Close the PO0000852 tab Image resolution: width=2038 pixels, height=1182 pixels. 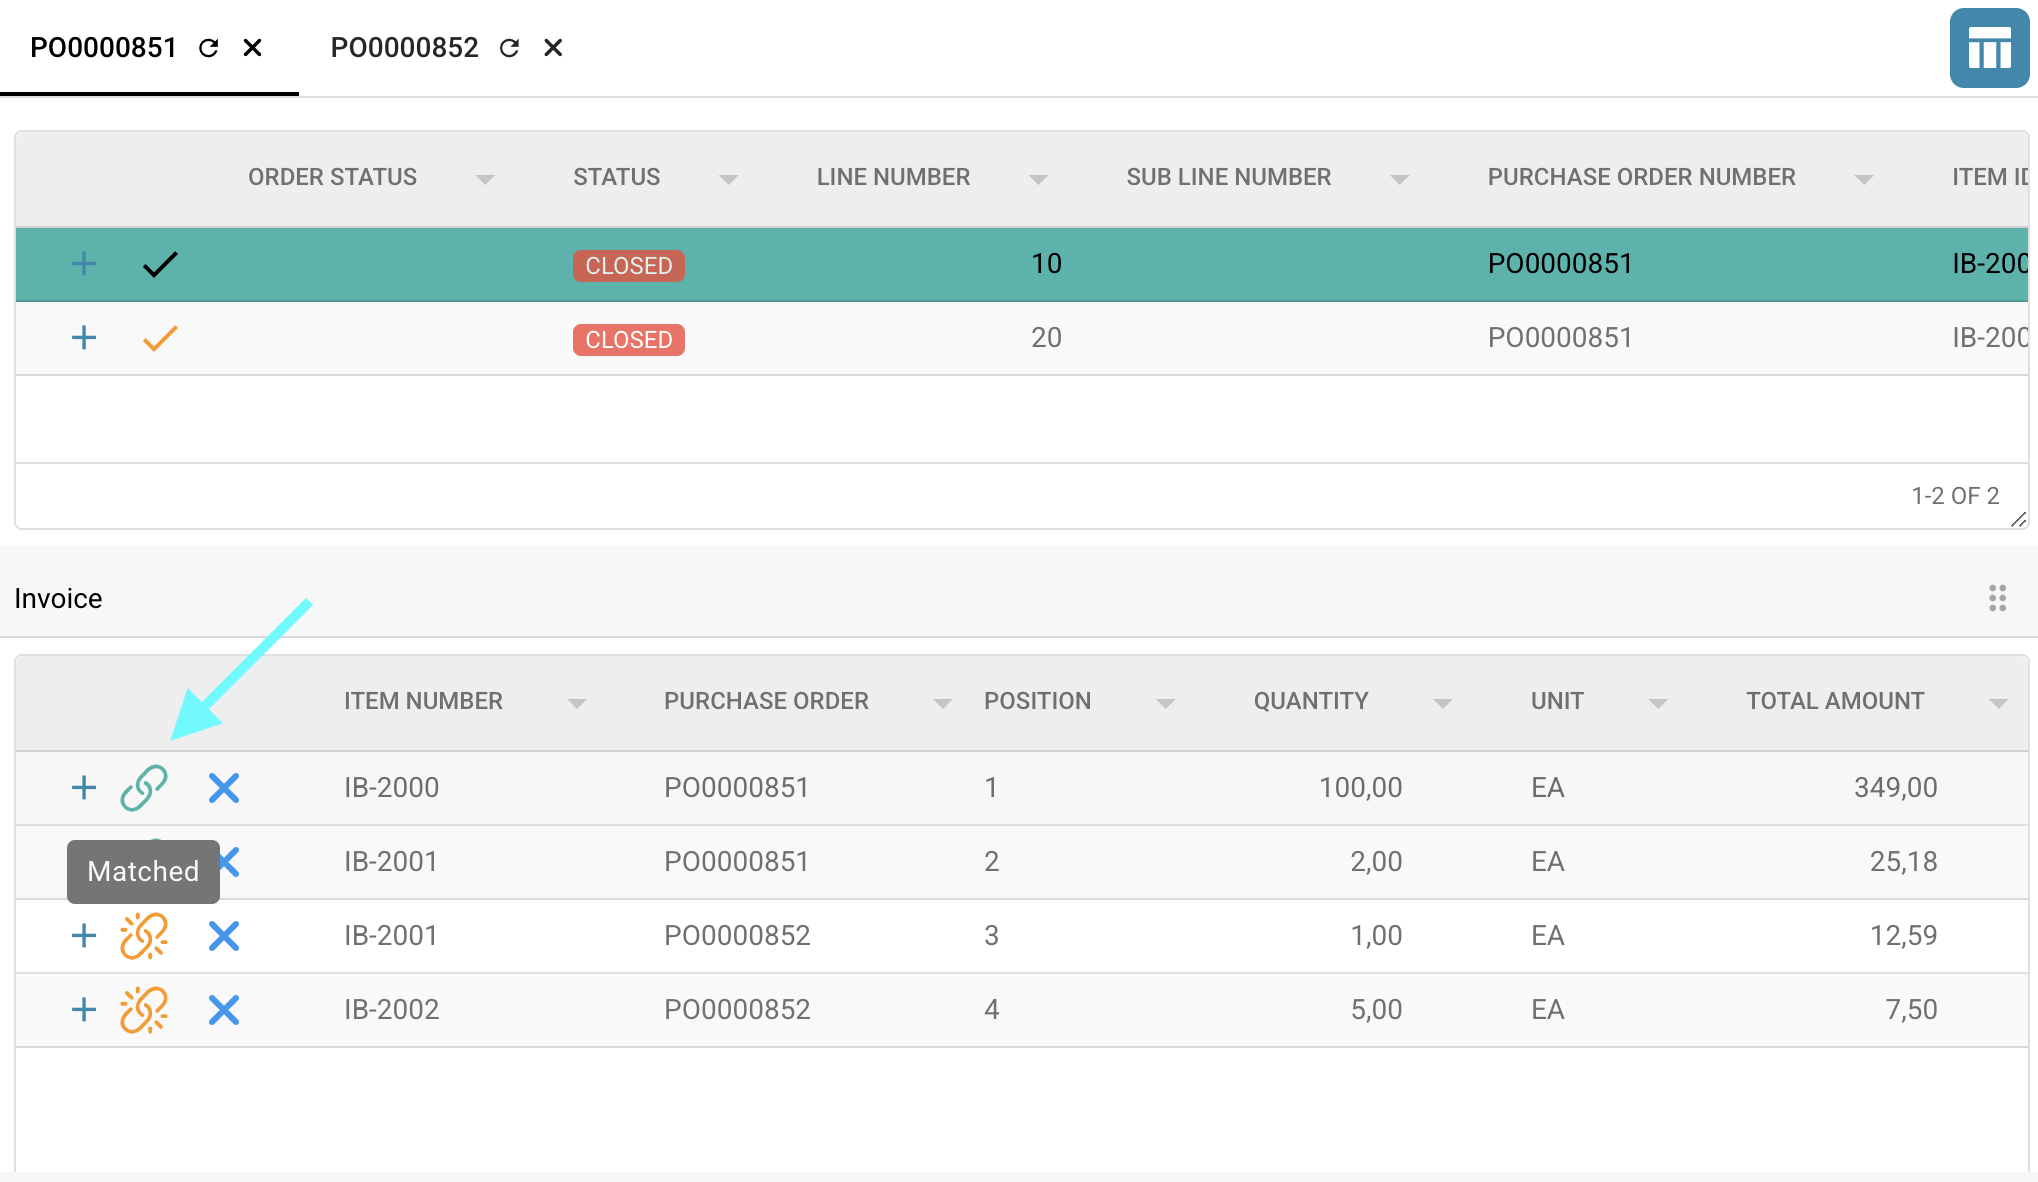pyautogui.click(x=553, y=48)
